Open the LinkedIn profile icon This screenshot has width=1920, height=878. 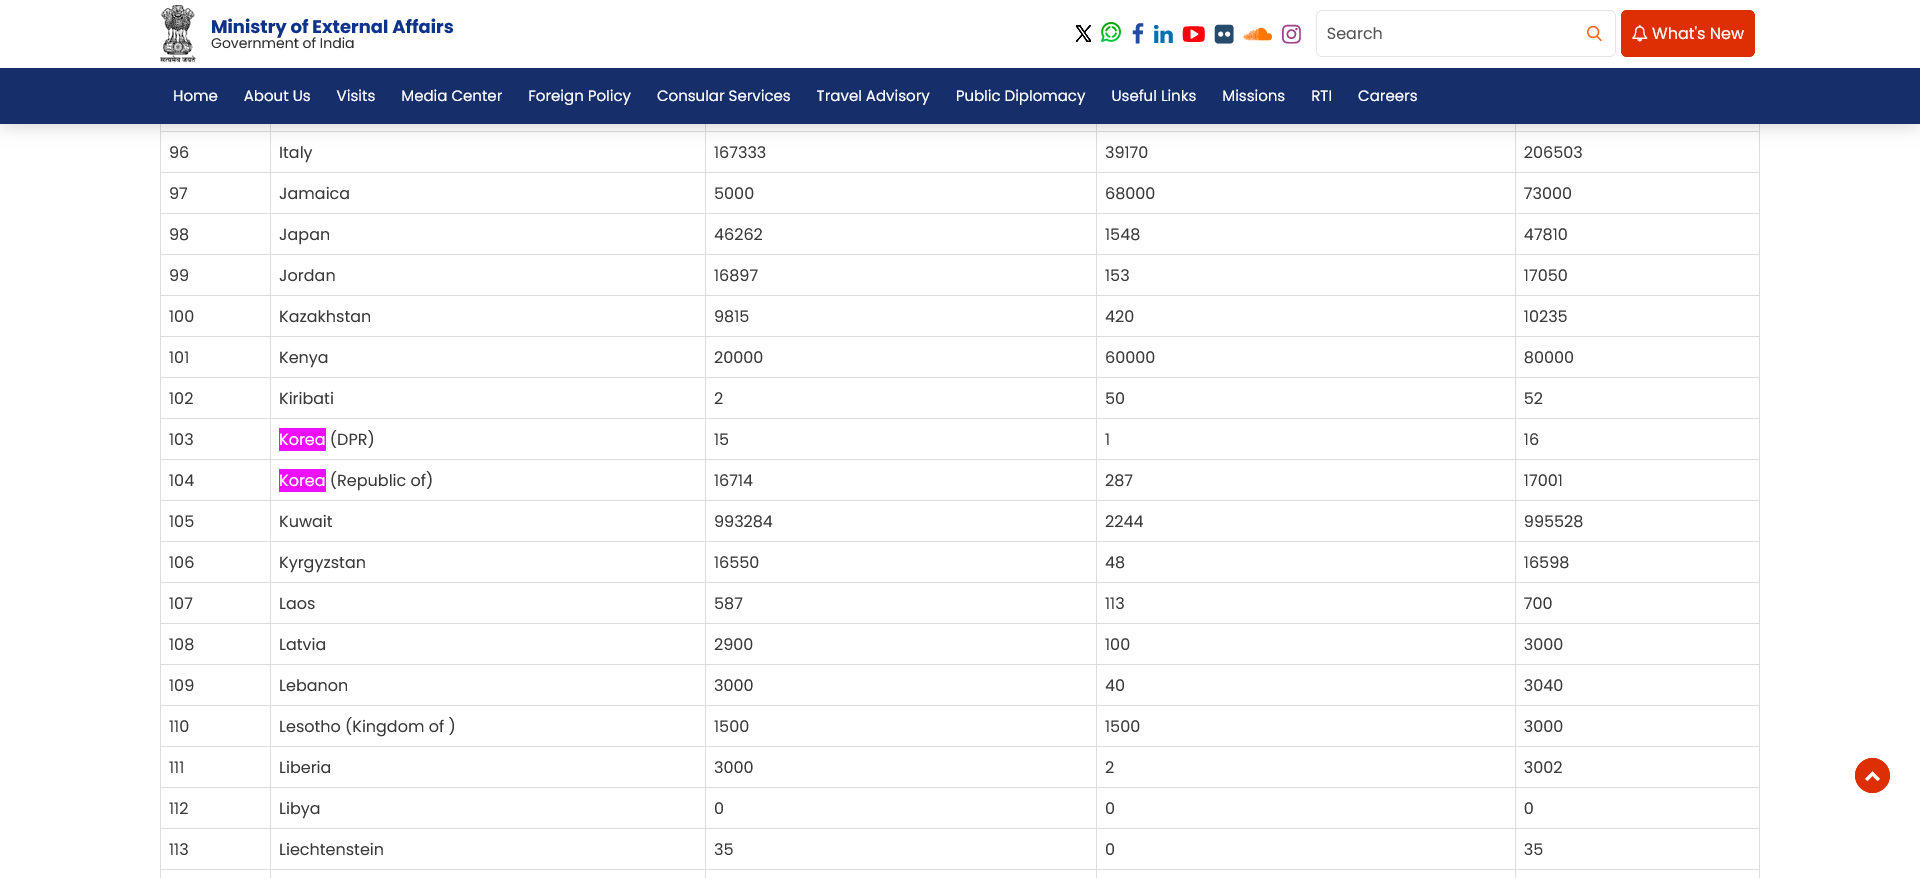(1163, 34)
